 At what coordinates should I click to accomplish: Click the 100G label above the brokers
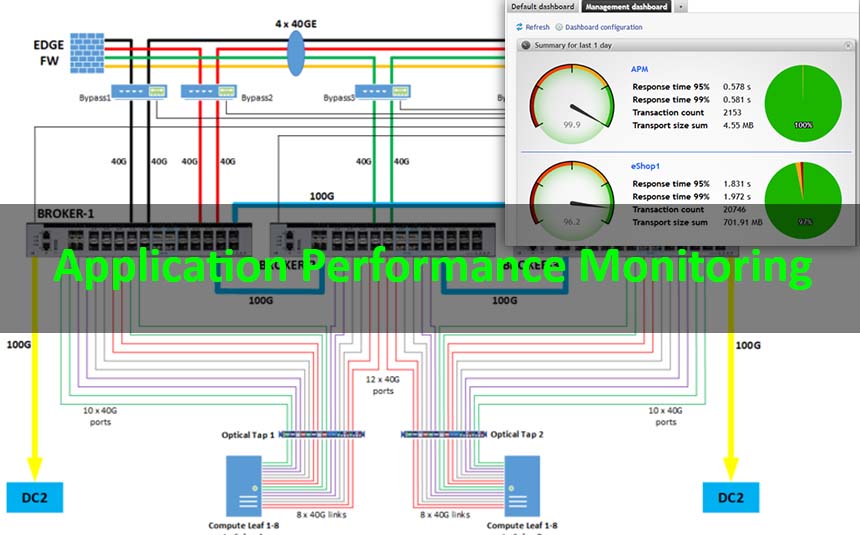[321, 196]
